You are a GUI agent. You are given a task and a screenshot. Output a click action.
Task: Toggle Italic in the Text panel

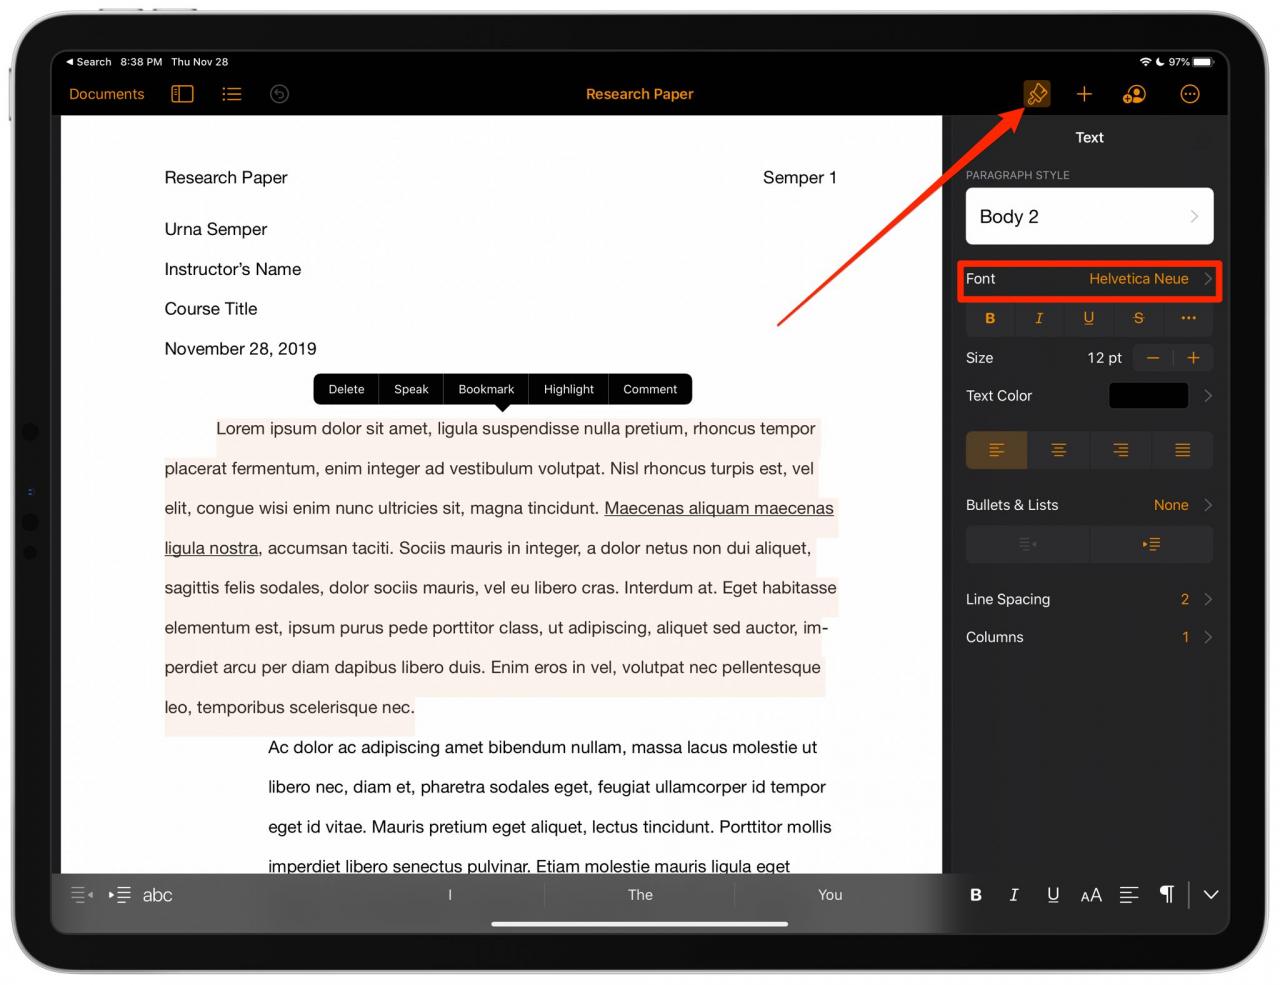pos(1039,318)
